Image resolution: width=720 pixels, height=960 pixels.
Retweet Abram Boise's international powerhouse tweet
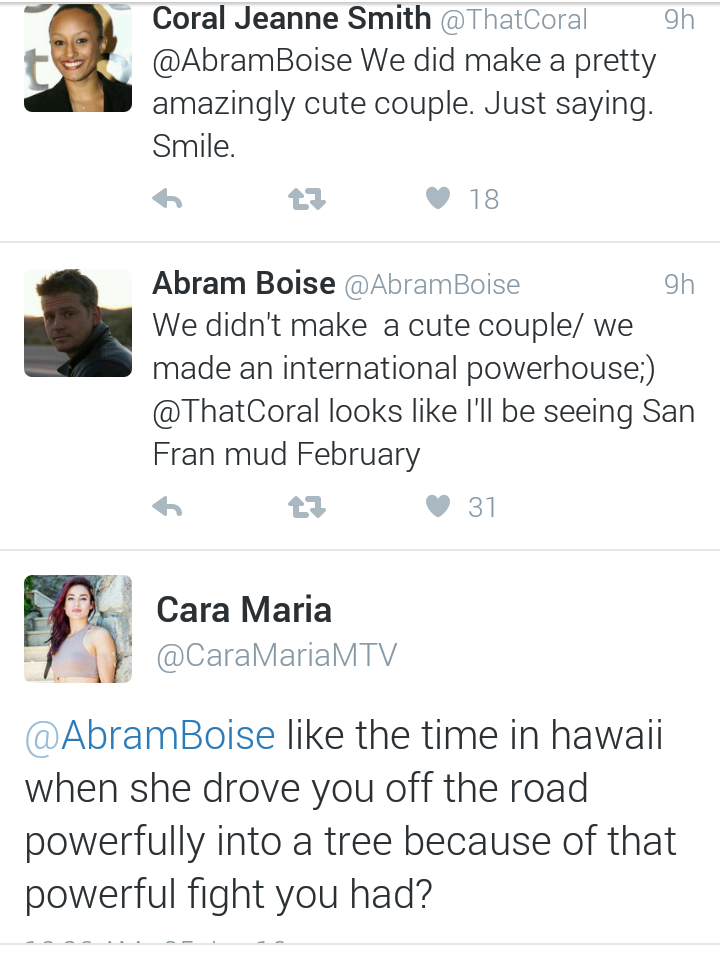[x=307, y=507]
